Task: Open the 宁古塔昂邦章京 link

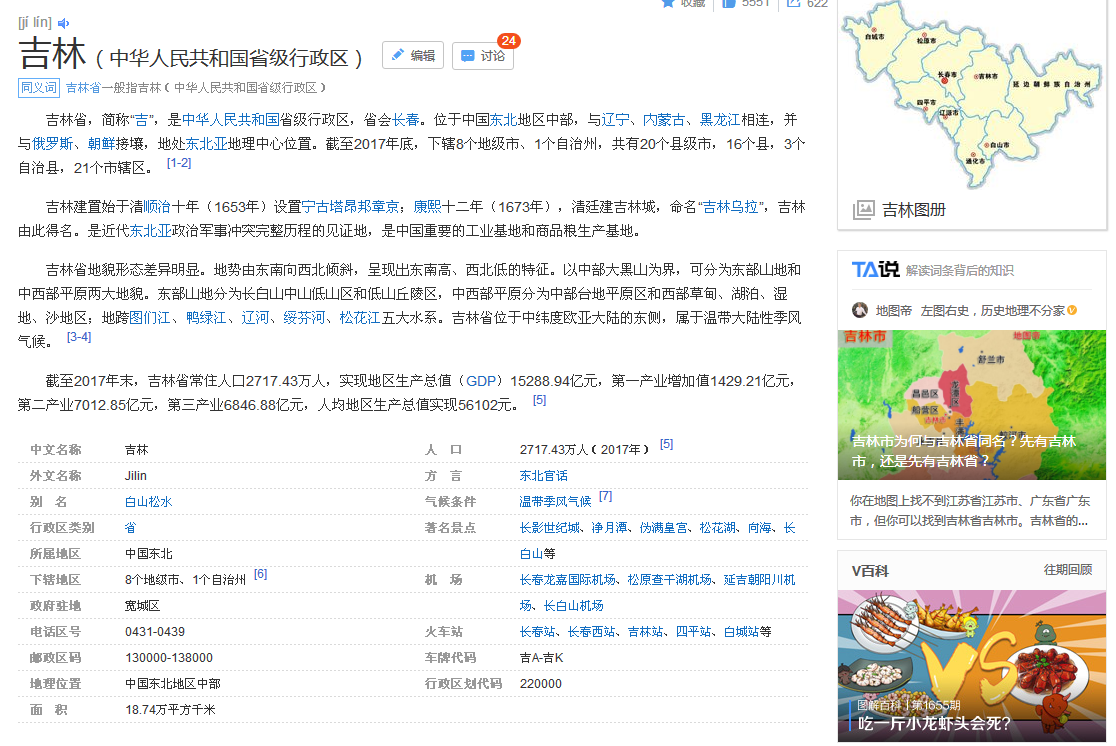Action: coord(350,206)
